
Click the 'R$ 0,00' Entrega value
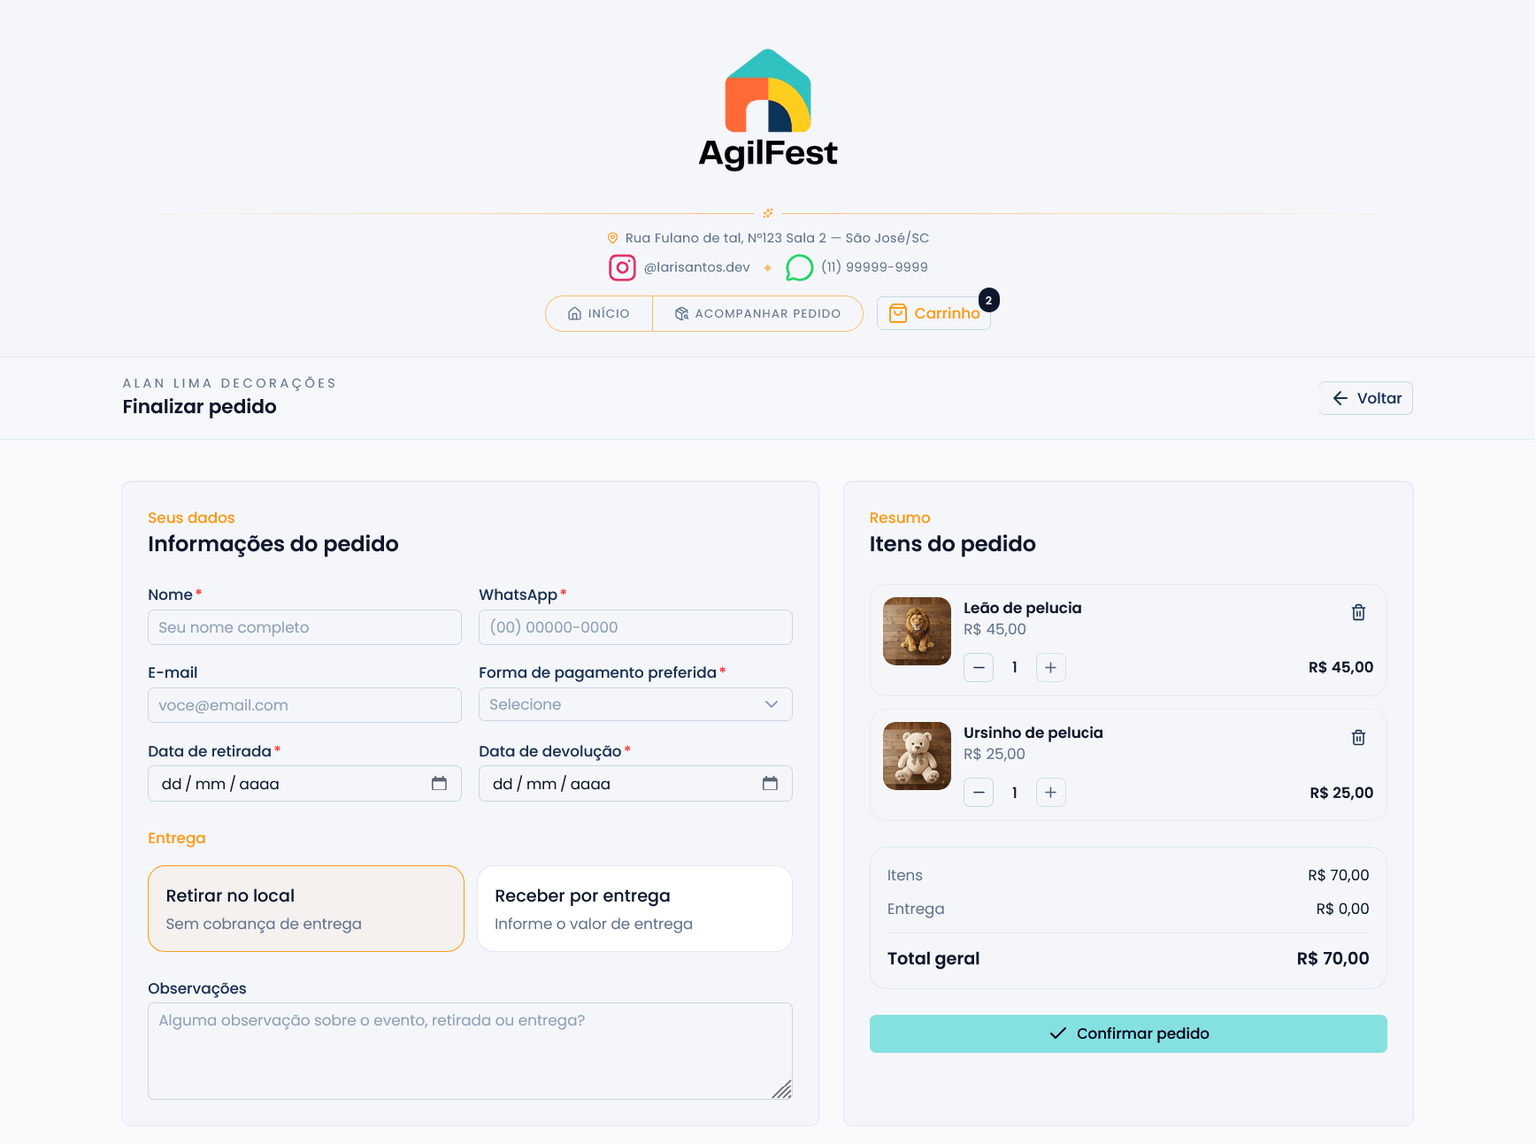click(x=1342, y=909)
